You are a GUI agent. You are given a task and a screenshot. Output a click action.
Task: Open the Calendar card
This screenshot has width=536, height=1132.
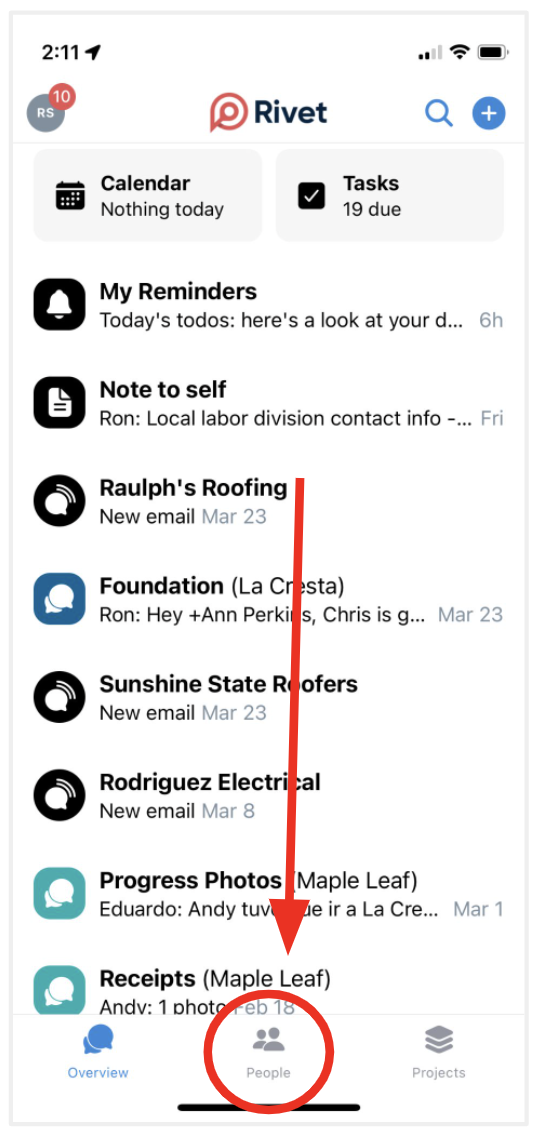tap(147, 196)
